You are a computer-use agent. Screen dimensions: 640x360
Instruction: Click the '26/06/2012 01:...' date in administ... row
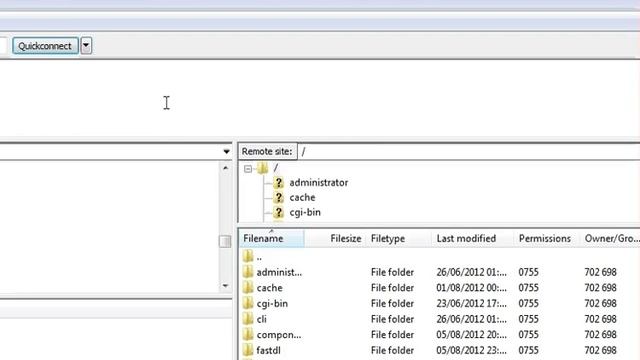tap(471, 272)
